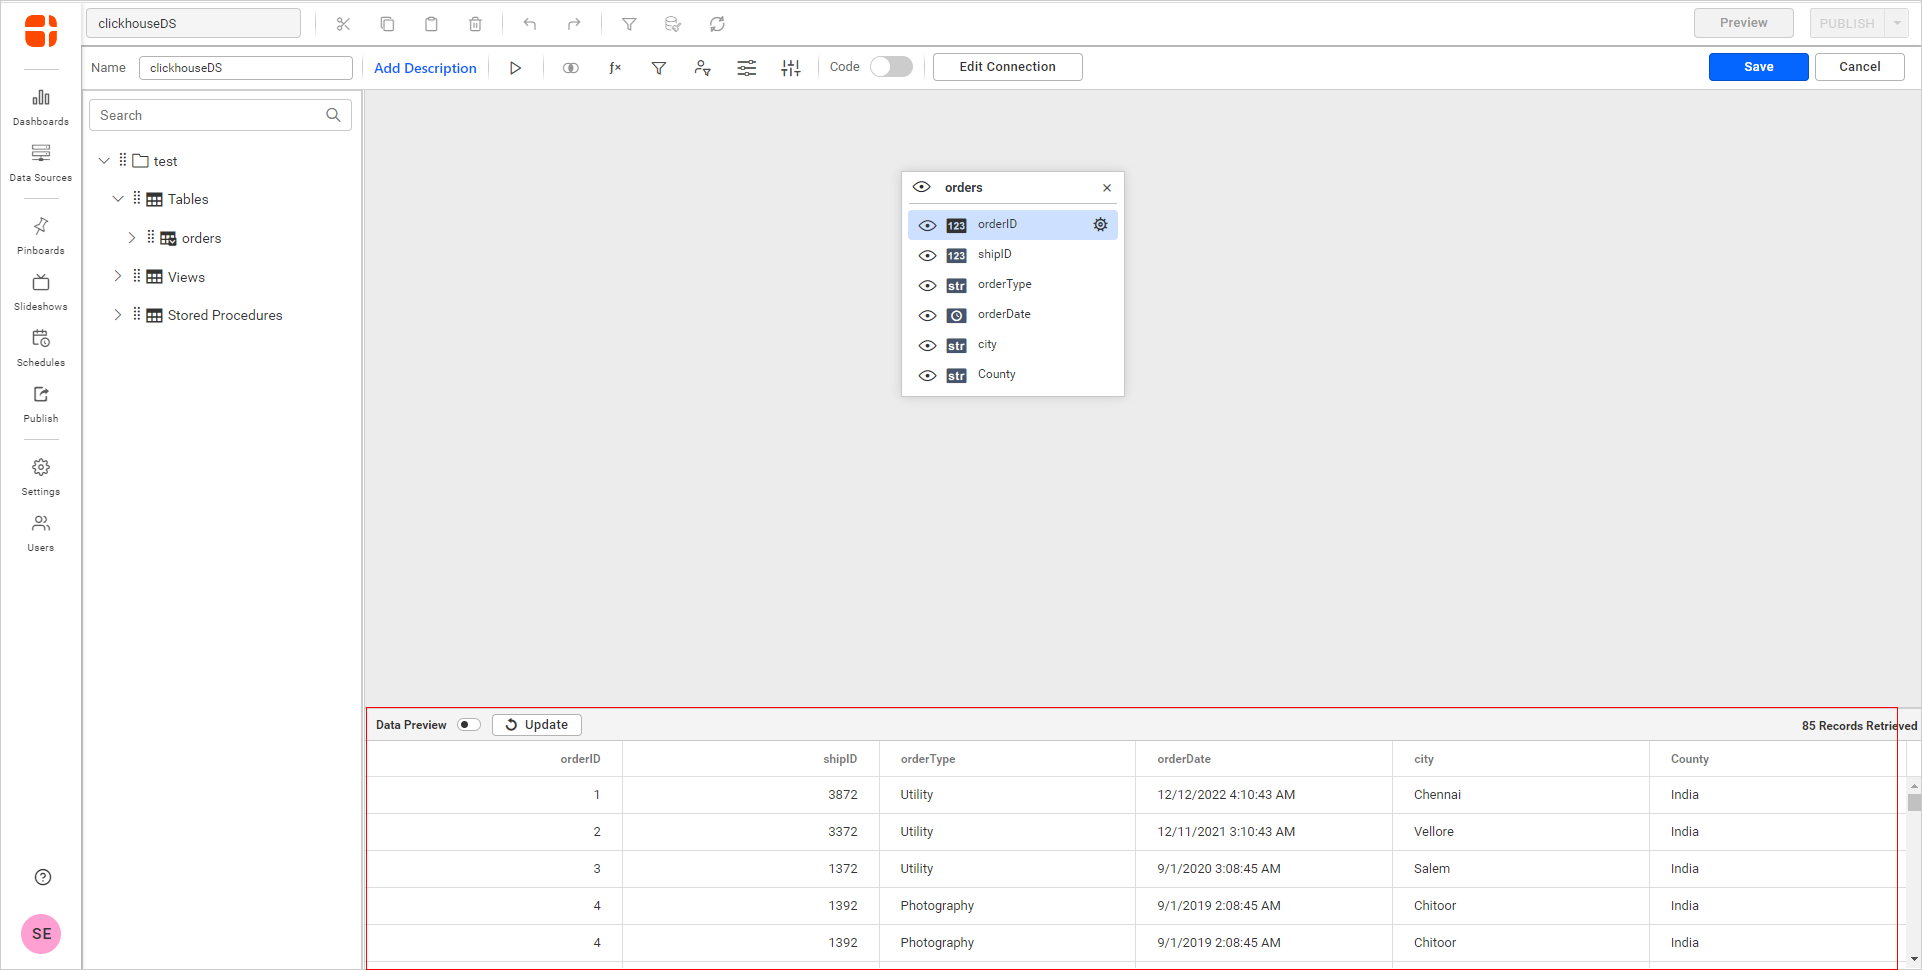Click the join toggle icon next to play
1922x970 pixels.
coord(571,68)
